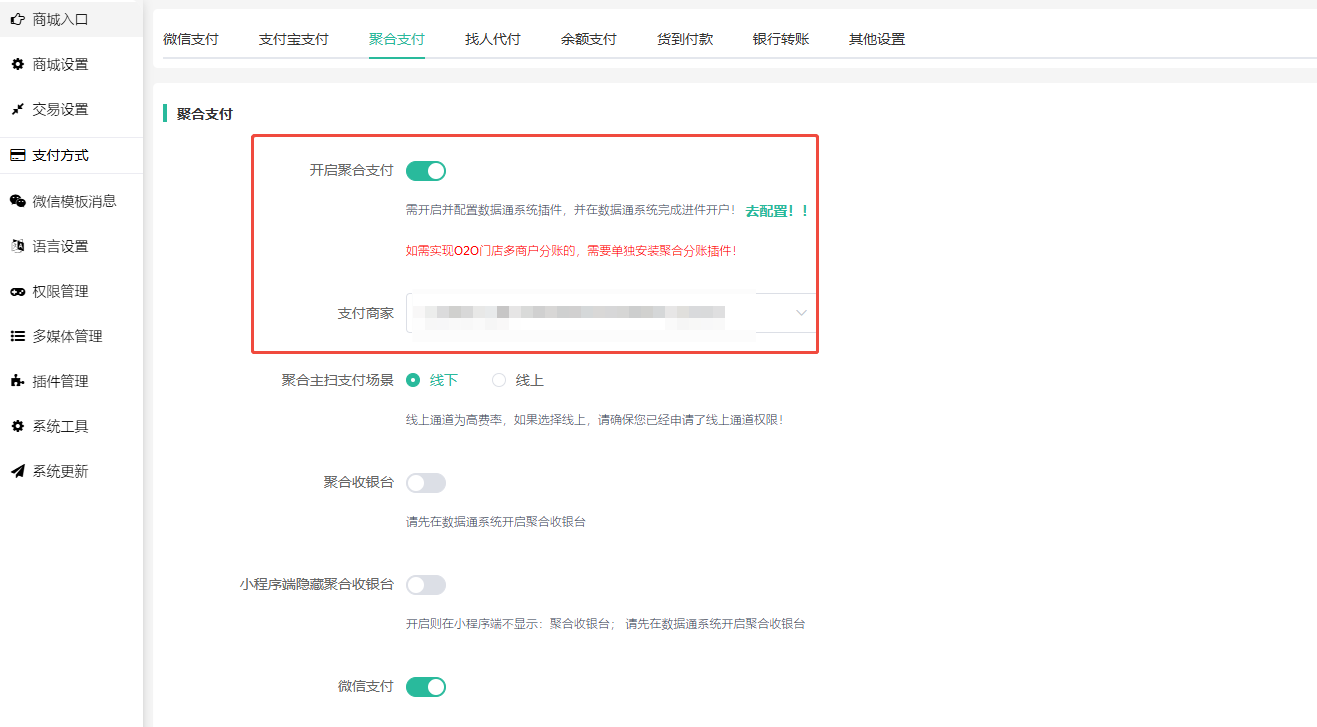Go to the 银行转账 tab
Viewport: 1317px width, 727px height.
(x=780, y=39)
